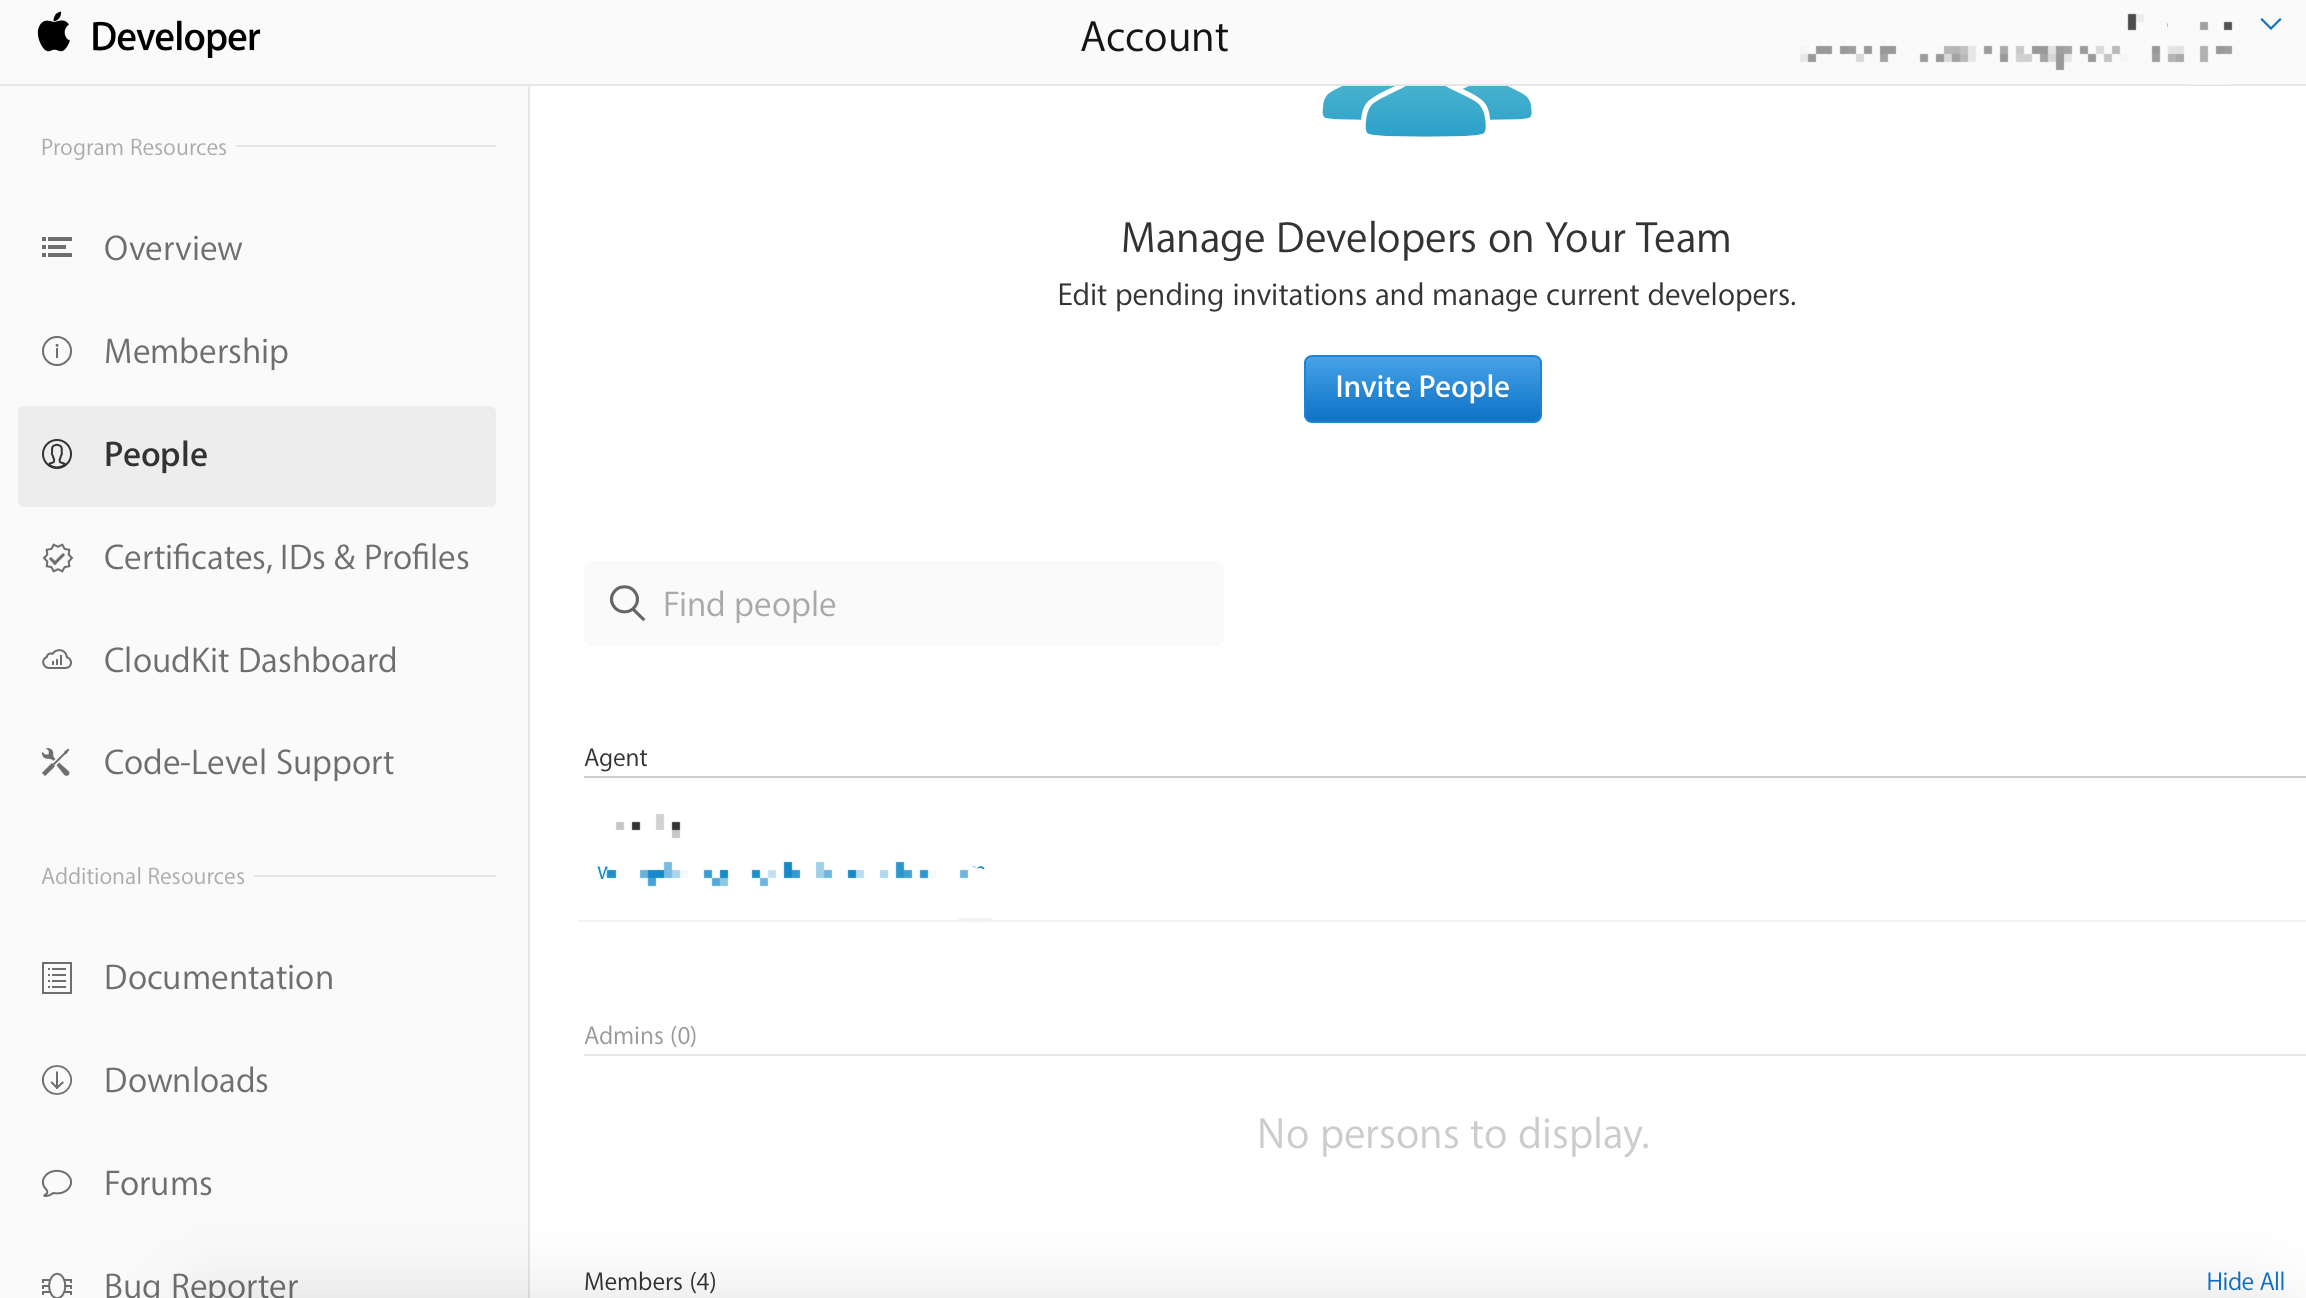2306x1298 pixels.
Task: Click the Apple logo icon
Action: 55,34
